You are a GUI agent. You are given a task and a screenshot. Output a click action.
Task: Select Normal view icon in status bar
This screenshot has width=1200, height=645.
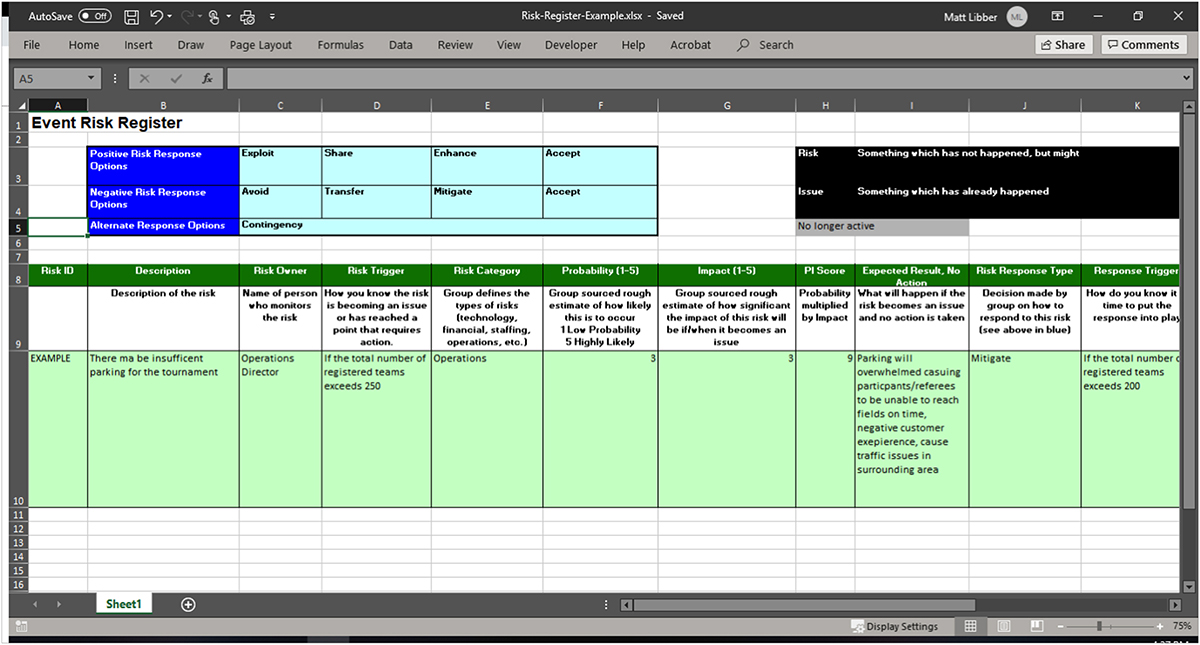(970, 627)
